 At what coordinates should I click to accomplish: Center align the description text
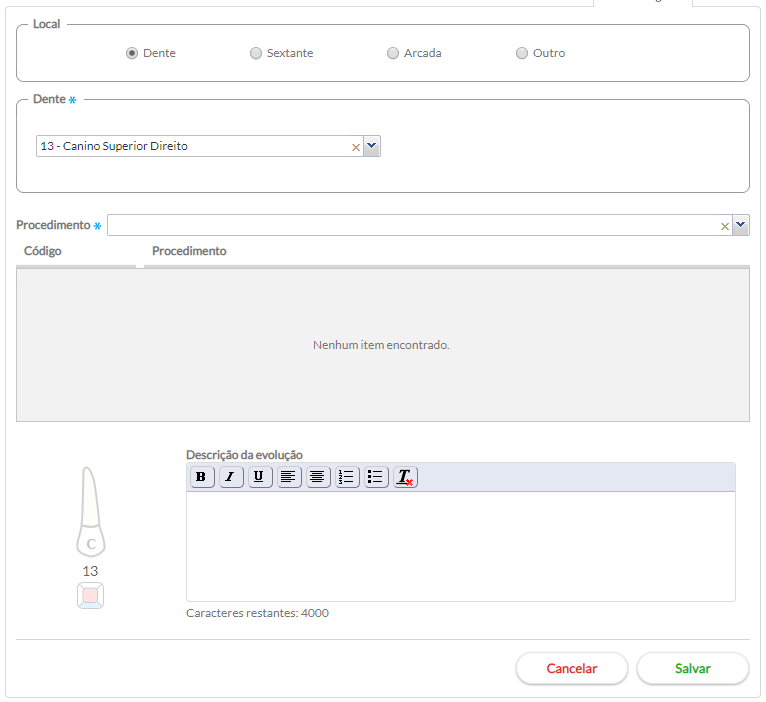tap(318, 477)
